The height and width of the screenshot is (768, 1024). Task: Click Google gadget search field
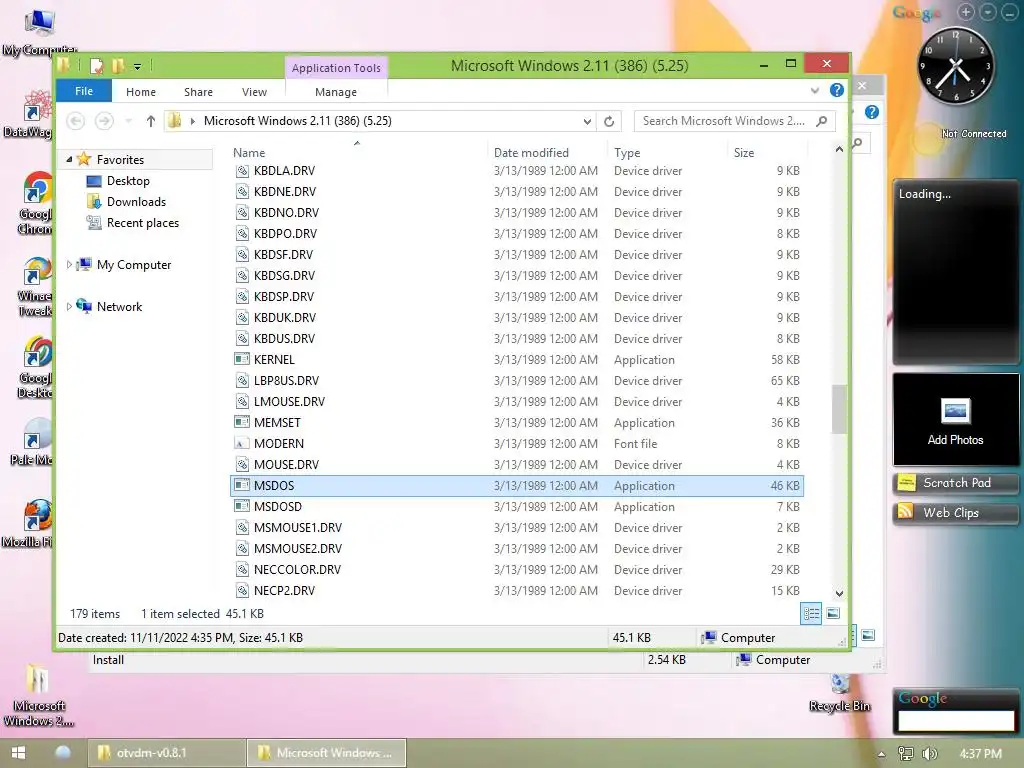[955, 720]
